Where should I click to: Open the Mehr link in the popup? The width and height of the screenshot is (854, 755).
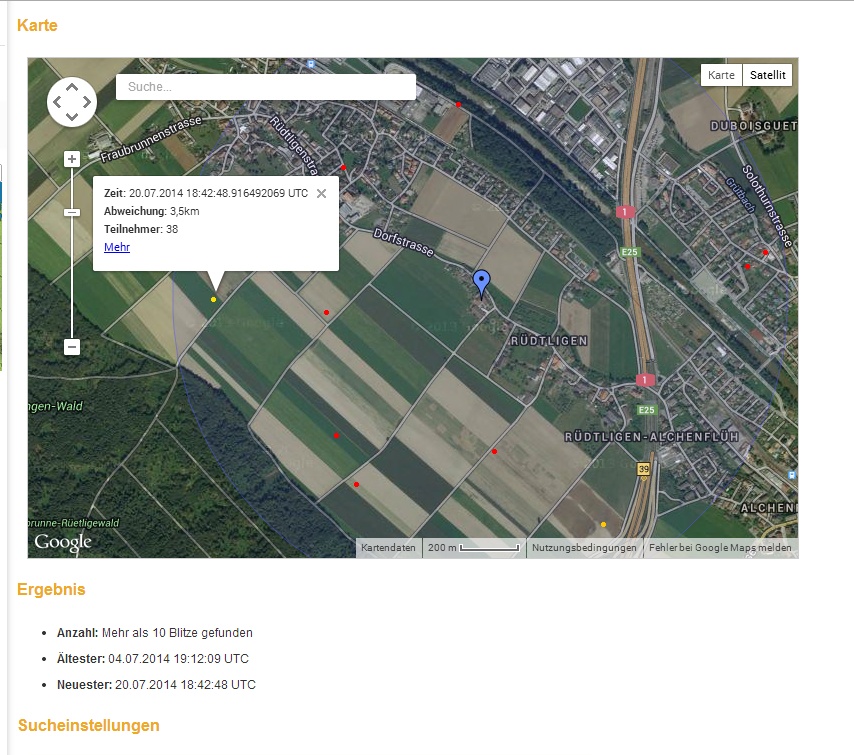coord(117,247)
